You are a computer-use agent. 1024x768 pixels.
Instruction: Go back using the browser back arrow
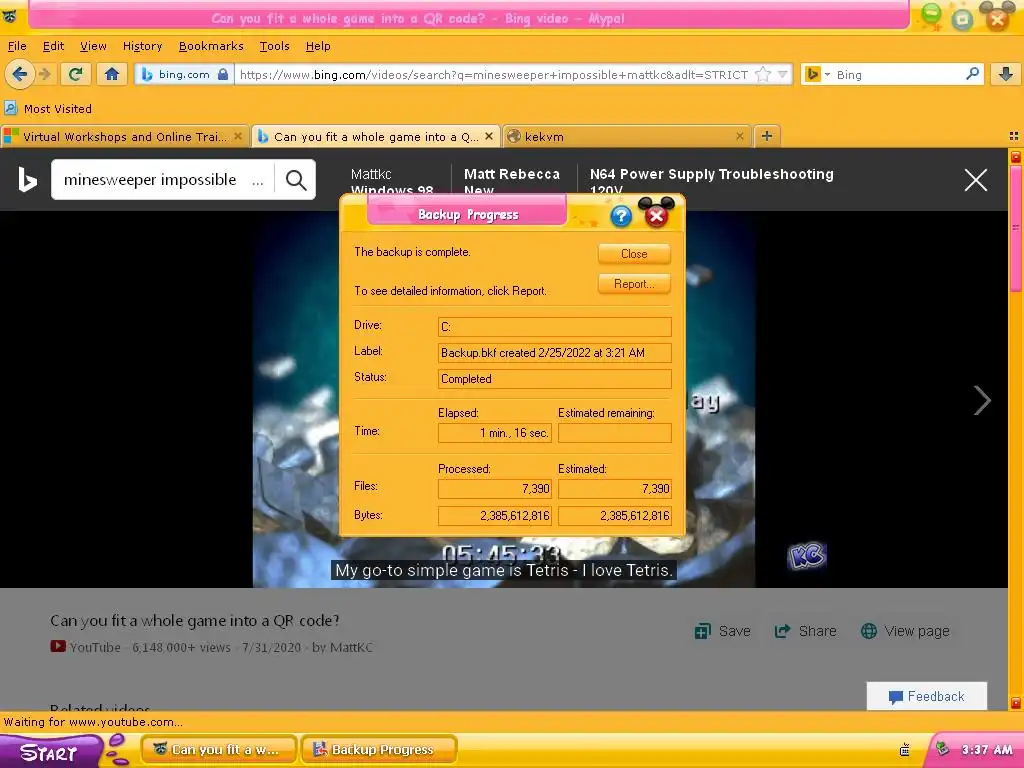(x=20, y=74)
